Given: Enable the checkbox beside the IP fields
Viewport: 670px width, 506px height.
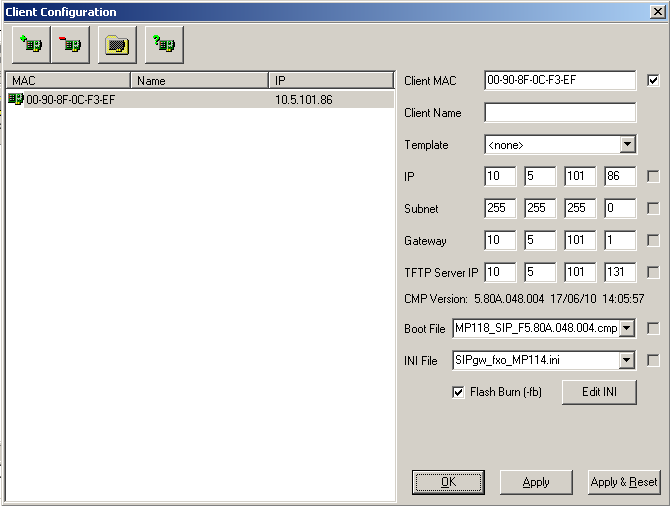Looking at the screenshot, I should click(654, 177).
